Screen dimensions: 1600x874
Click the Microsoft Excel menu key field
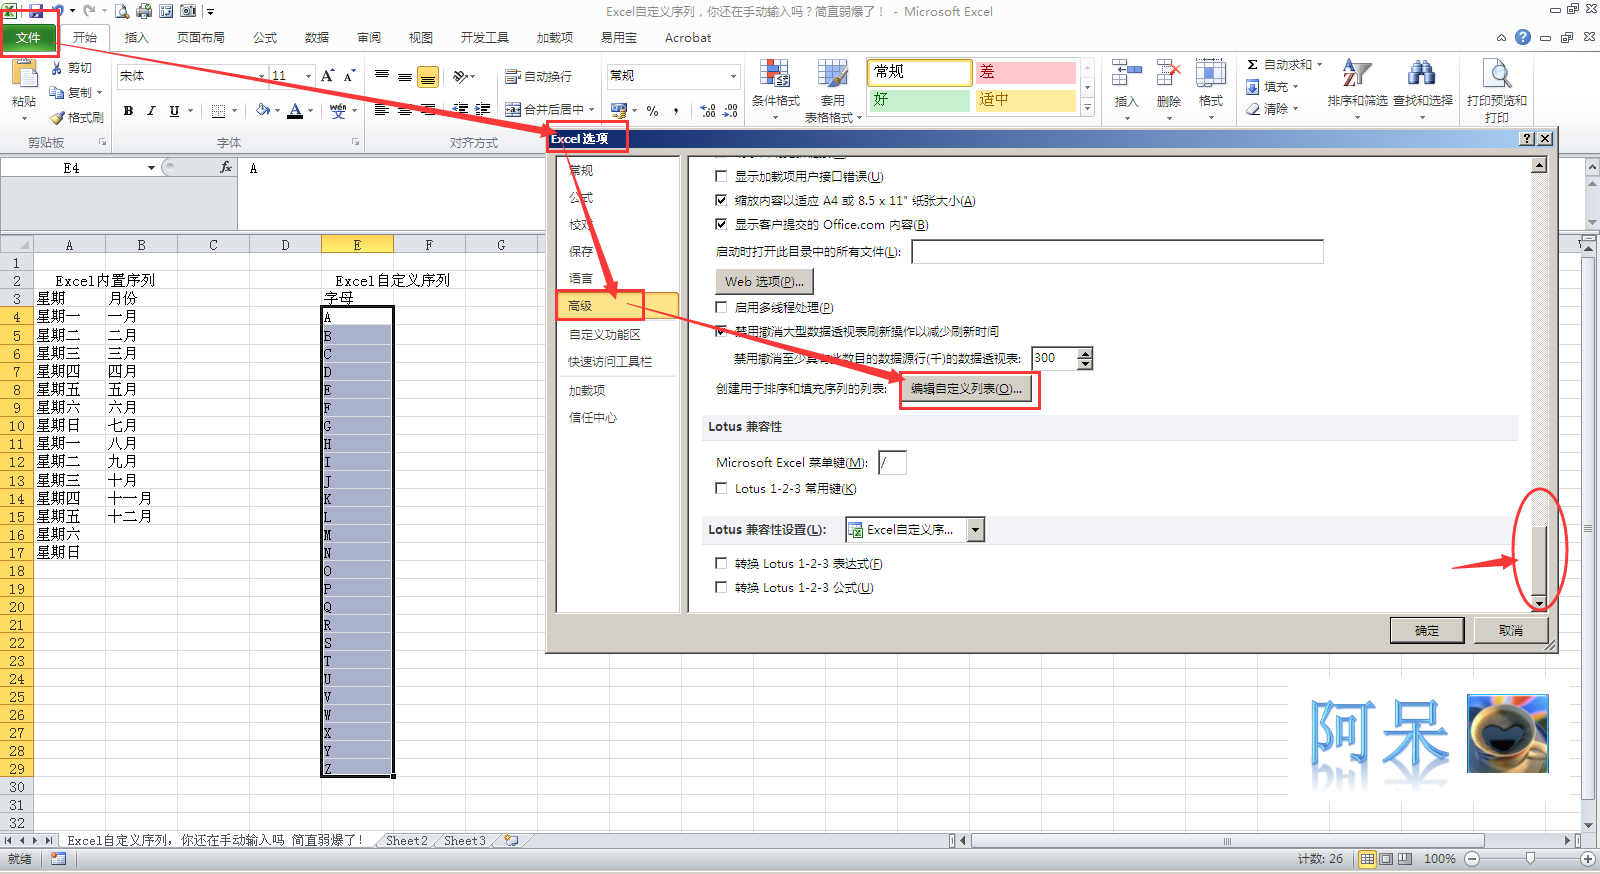pos(892,462)
